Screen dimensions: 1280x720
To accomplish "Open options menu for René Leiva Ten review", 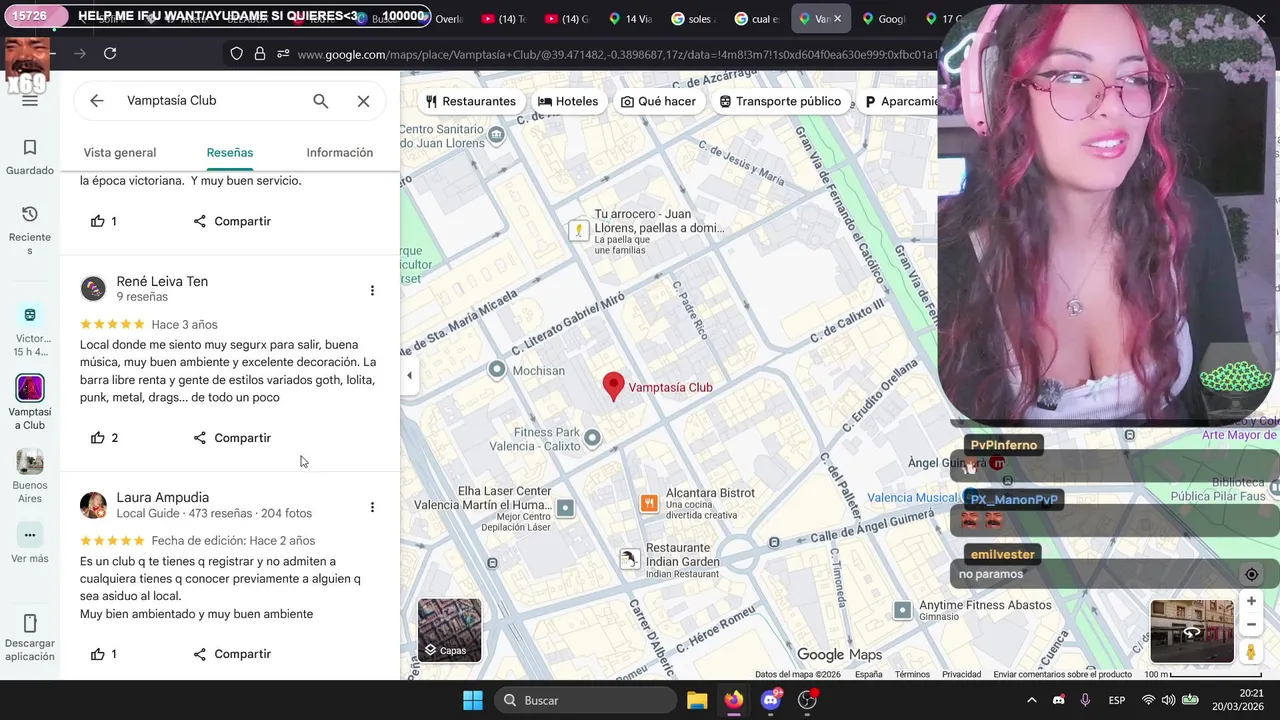I will tap(372, 291).
